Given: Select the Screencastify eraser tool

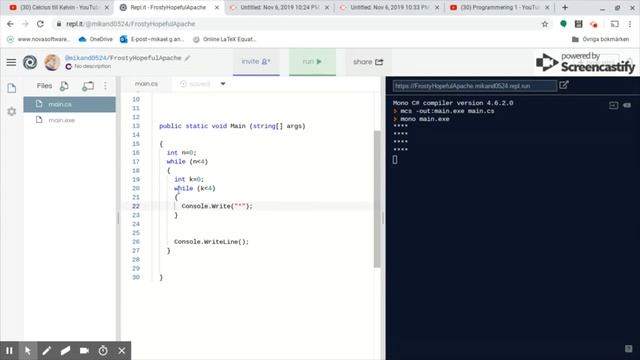Looking at the screenshot, I should click(x=65, y=351).
